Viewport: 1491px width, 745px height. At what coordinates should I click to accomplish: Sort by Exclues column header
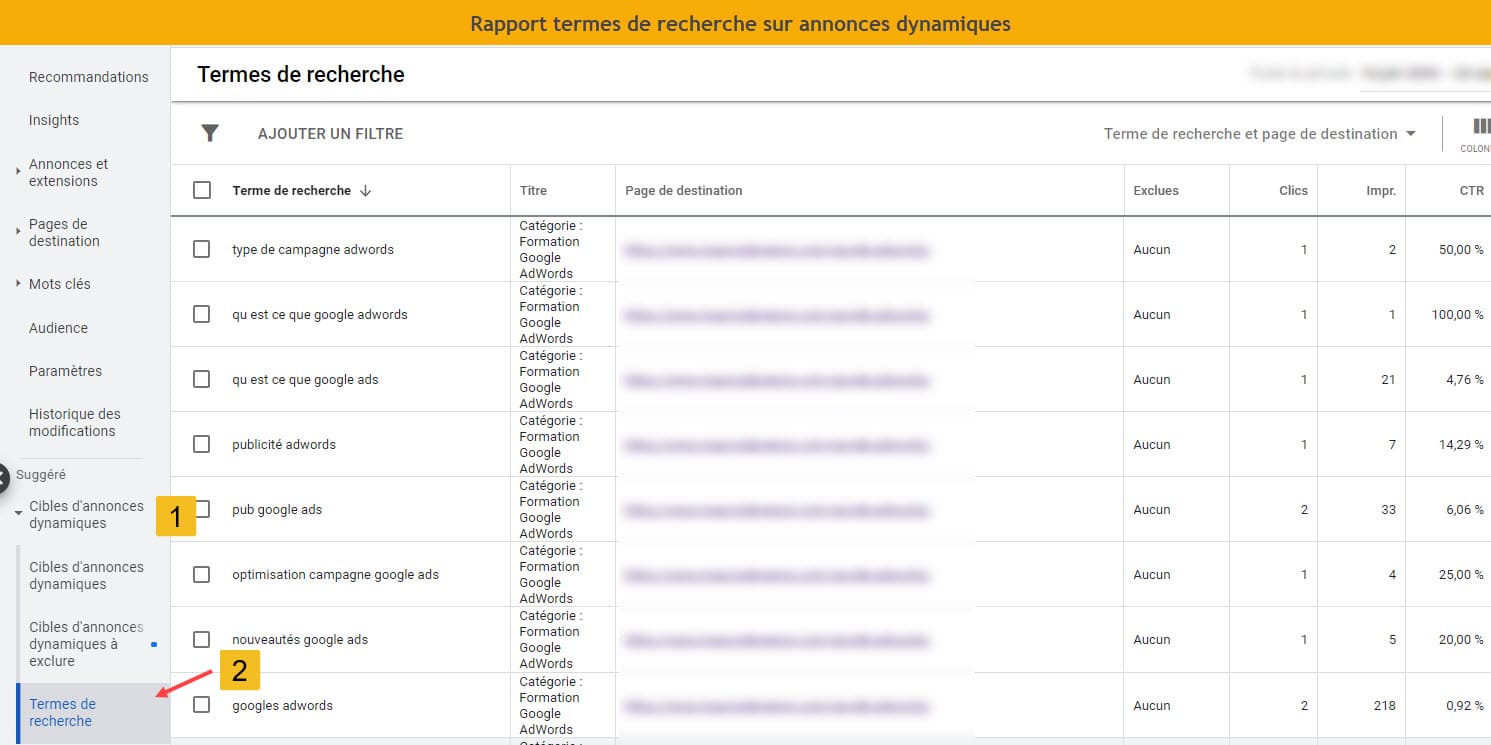pos(1156,191)
